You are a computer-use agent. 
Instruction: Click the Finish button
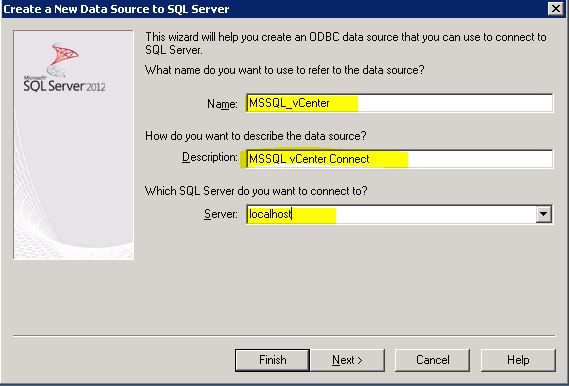tap(272, 360)
